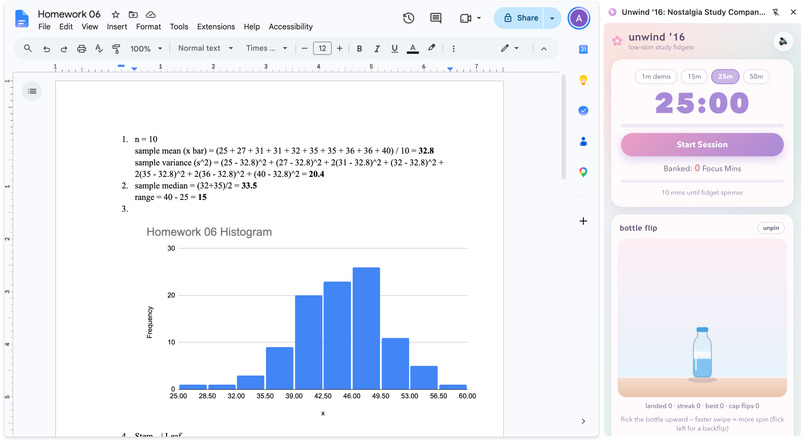Unpin the Unwind '16 extension panel
Image resolution: width=806 pixels, height=441 pixels.
(x=776, y=12)
